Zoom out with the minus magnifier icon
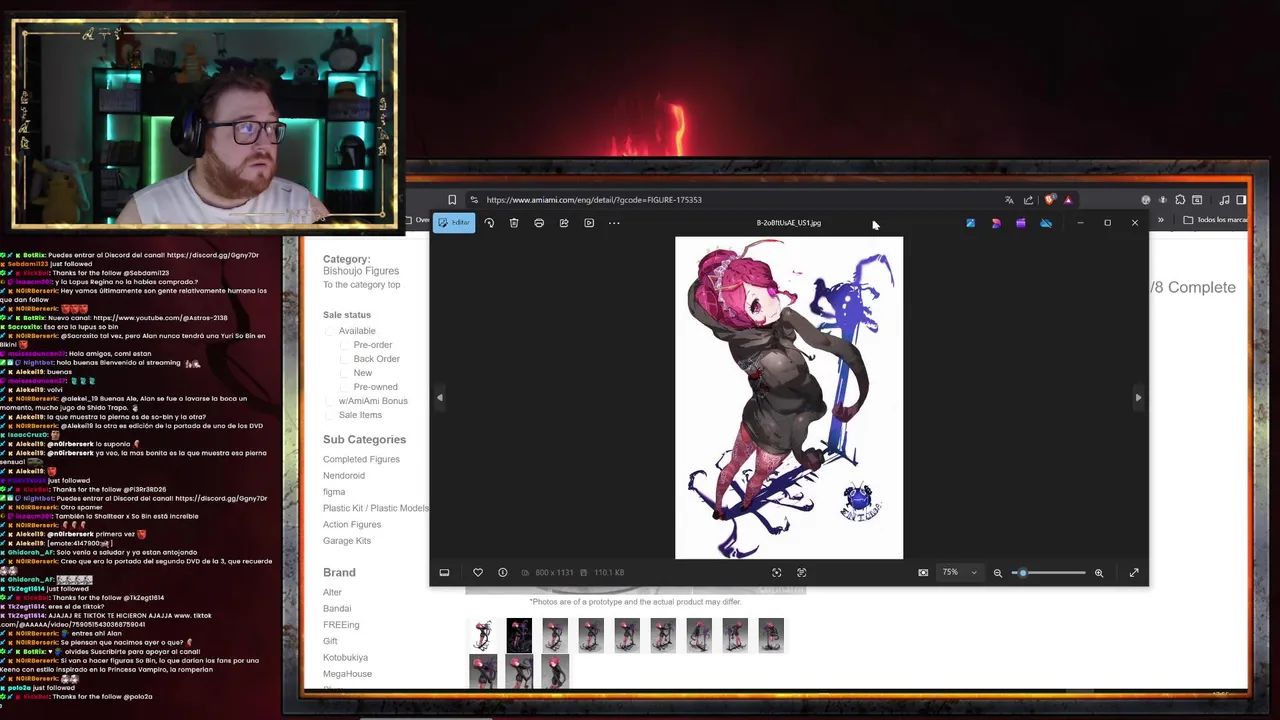Screen dimensions: 1280x720 click(x=998, y=573)
